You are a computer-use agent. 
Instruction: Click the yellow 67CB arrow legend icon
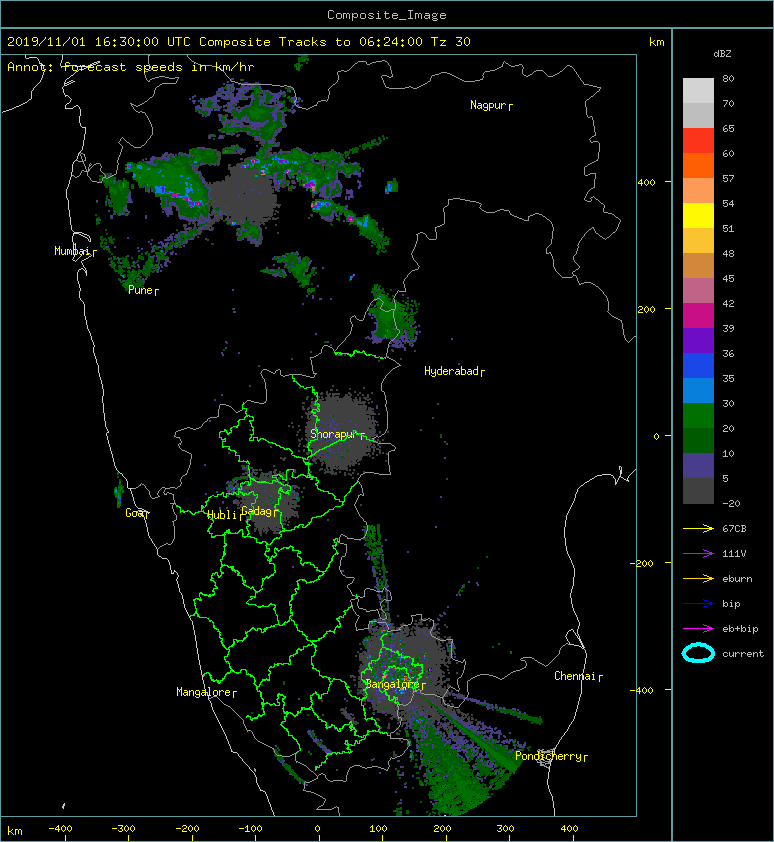click(698, 528)
